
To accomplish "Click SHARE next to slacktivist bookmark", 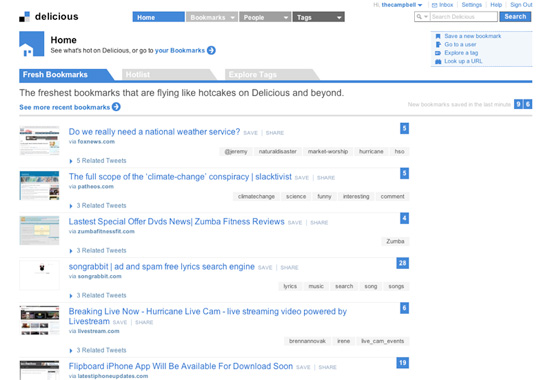I will pyautogui.click(x=326, y=178).
